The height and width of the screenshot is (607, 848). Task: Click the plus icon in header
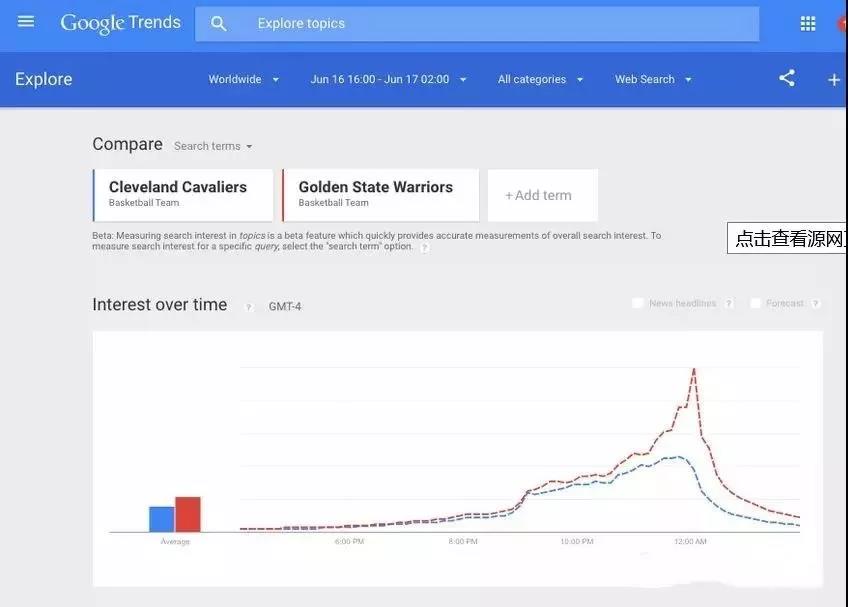click(x=834, y=80)
